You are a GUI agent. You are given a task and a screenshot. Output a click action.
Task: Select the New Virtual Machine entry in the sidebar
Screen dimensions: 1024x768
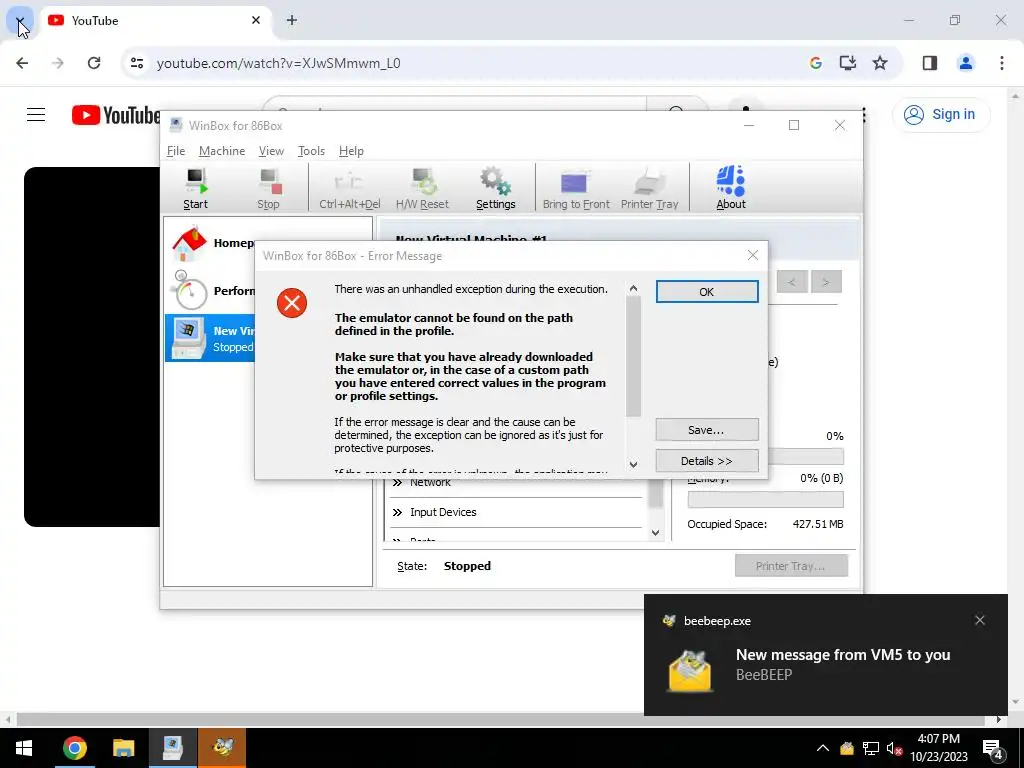click(211, 338)
